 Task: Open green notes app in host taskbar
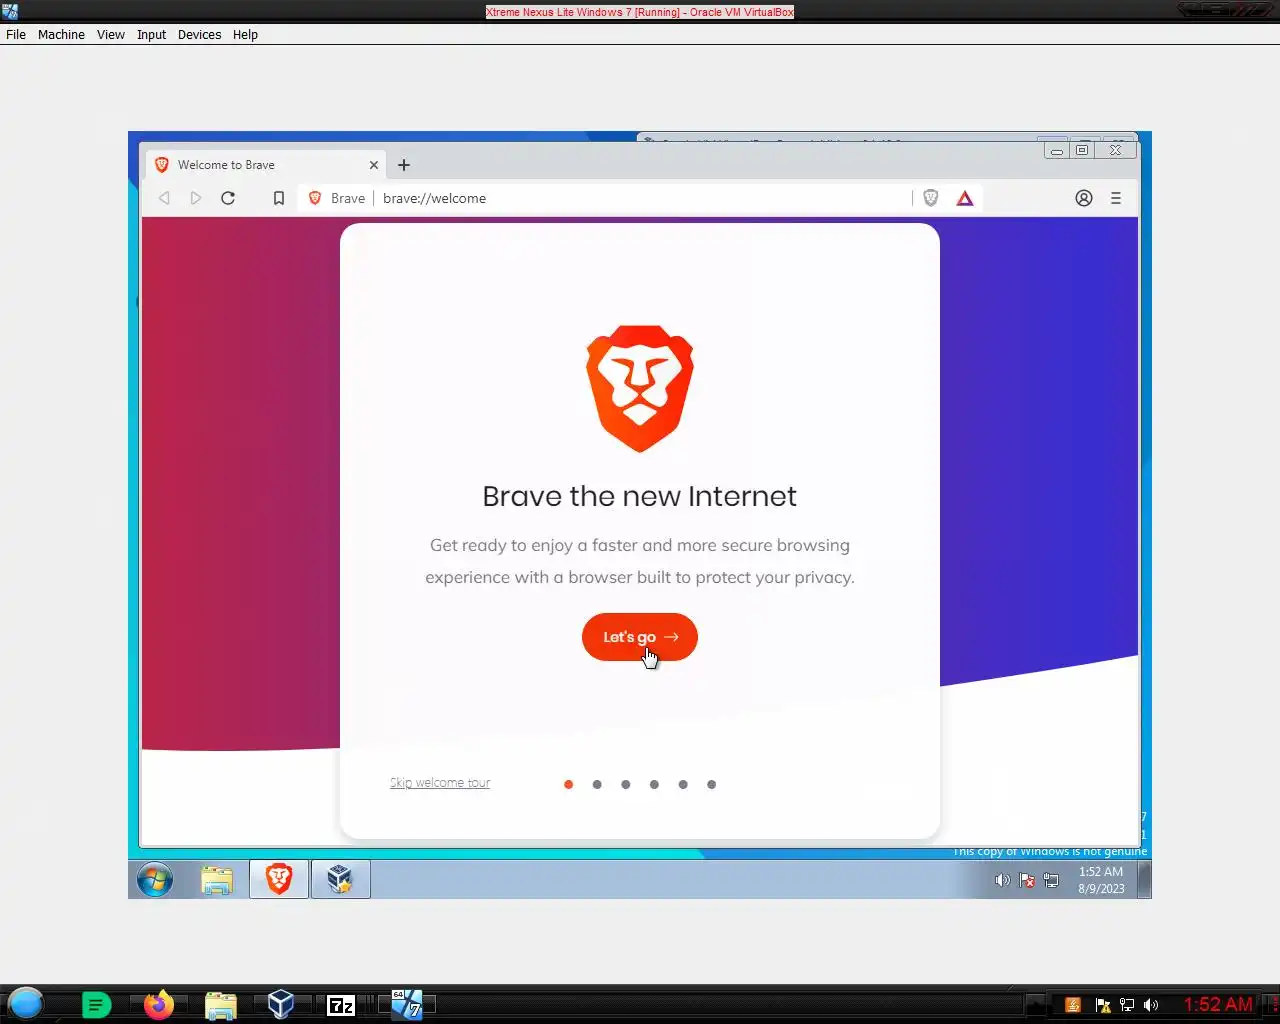pyautogui.click(x=96, y=1005)
